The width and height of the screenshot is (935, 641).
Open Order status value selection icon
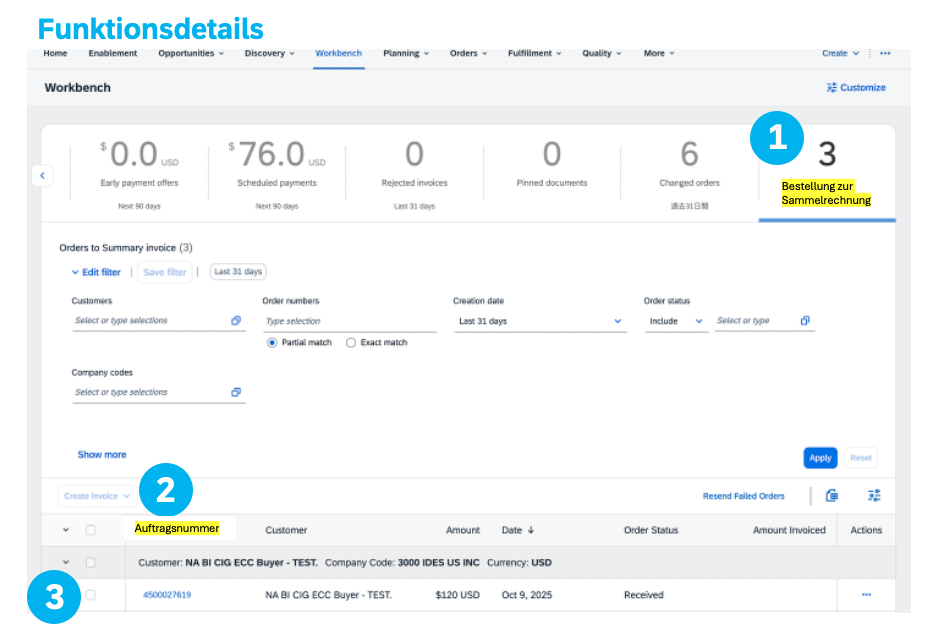point(805,321)
